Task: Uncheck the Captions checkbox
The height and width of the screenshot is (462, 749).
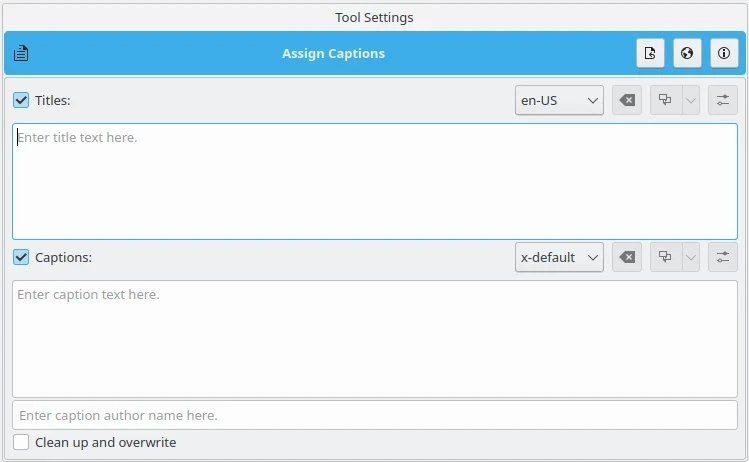Action: [x=21, y=257]
